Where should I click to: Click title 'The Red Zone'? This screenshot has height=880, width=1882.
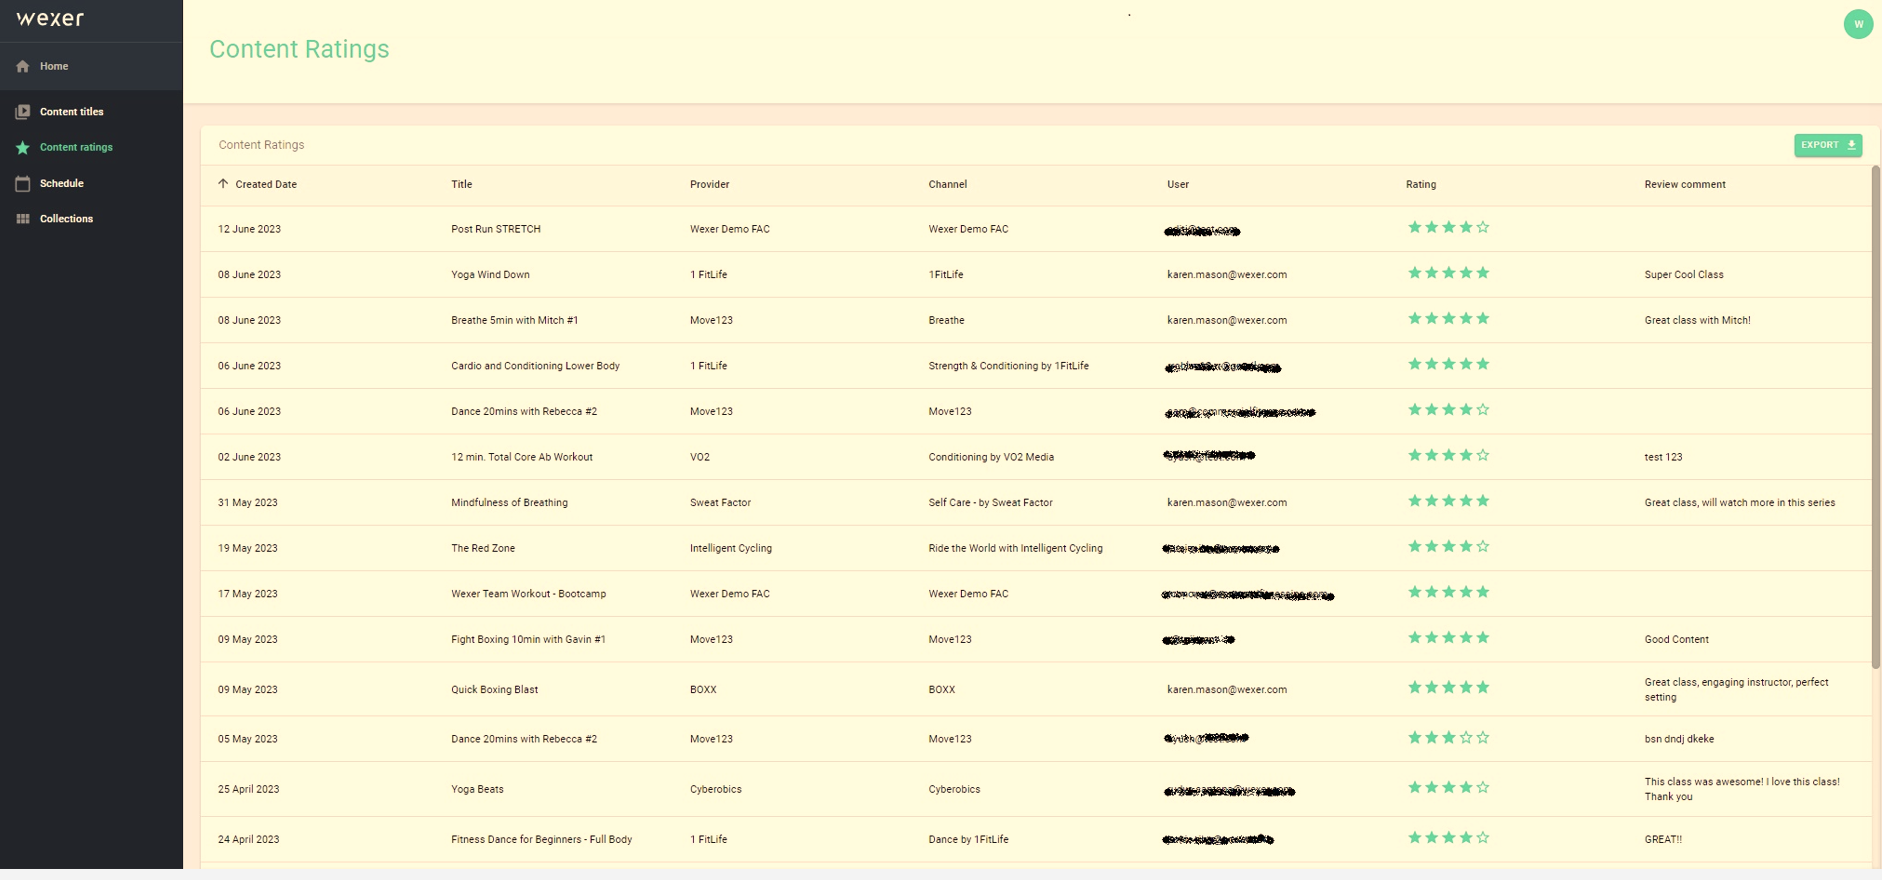pos(483,548)
